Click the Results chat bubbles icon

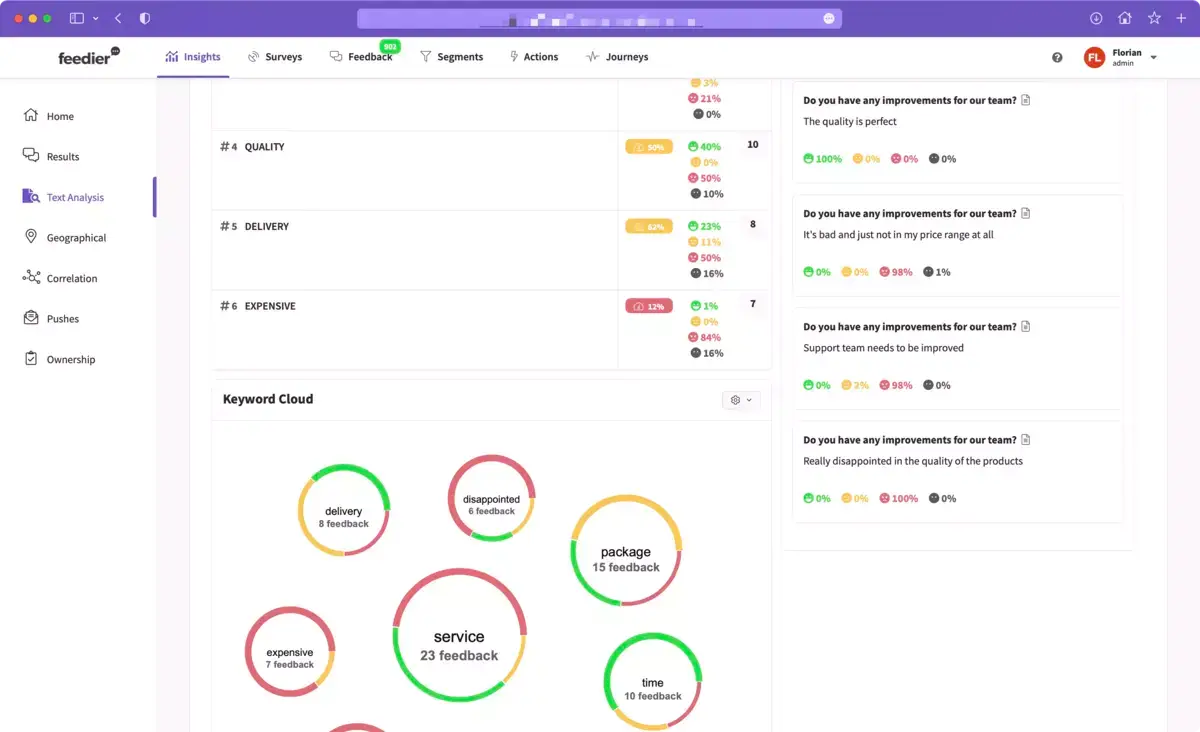click(31, 156)
